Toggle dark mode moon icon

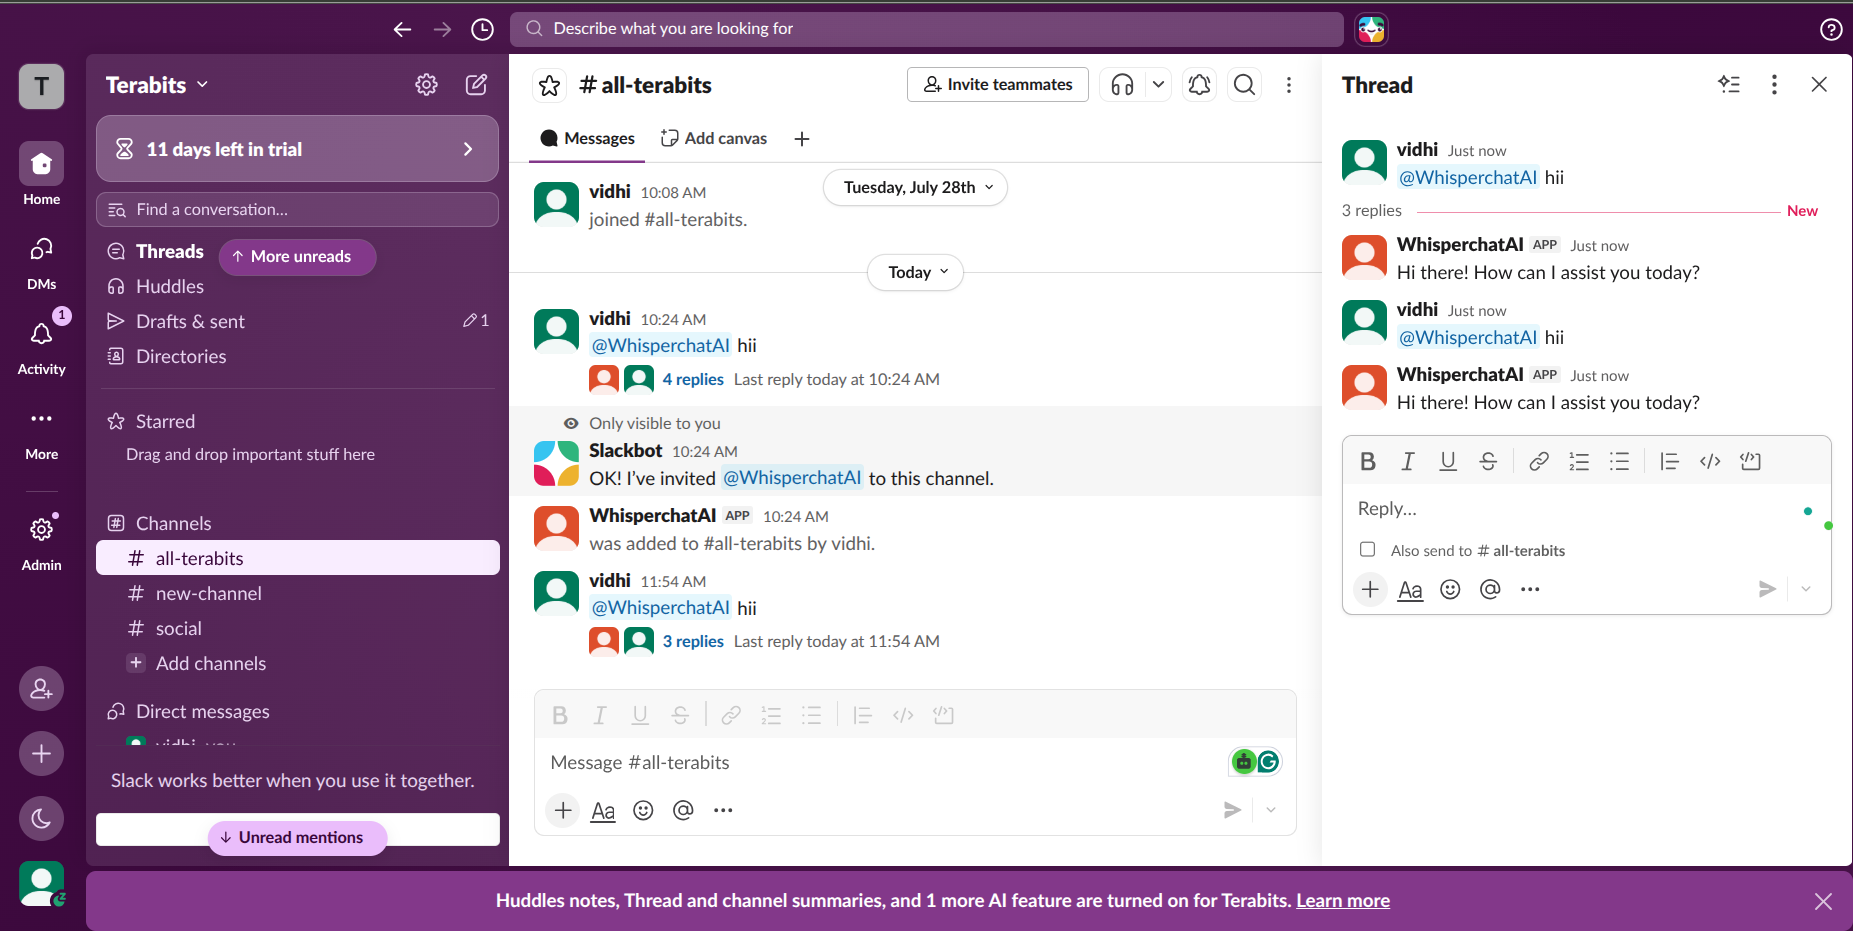pyautogui.click(x=41, y=819)
